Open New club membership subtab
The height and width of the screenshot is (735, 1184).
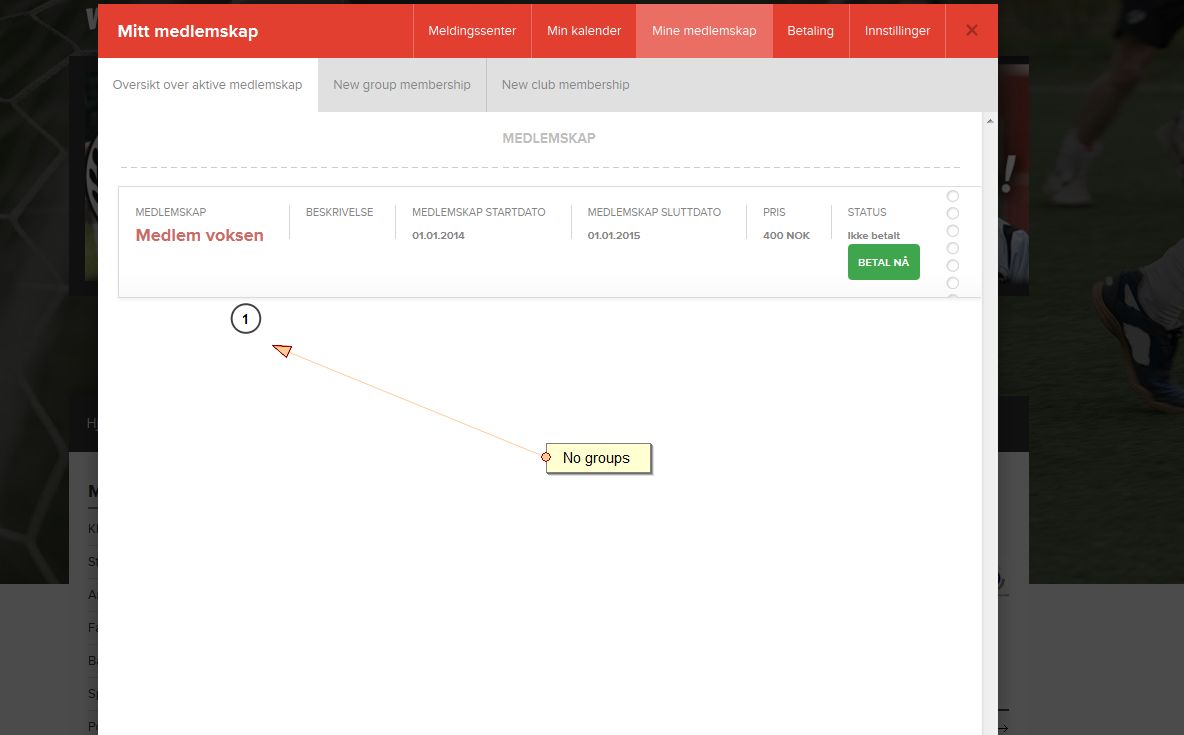point(566,85)
